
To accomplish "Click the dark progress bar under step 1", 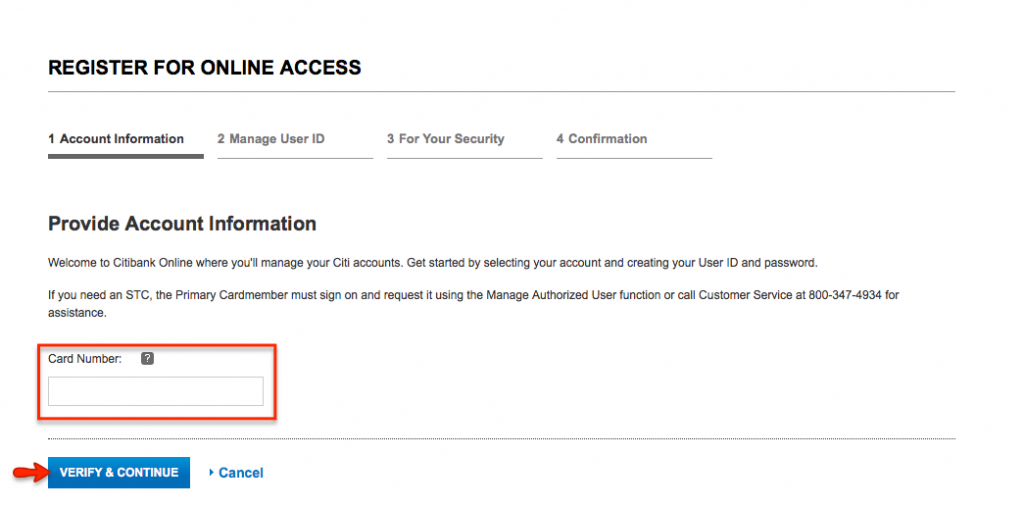I will (x=126, y=156).
